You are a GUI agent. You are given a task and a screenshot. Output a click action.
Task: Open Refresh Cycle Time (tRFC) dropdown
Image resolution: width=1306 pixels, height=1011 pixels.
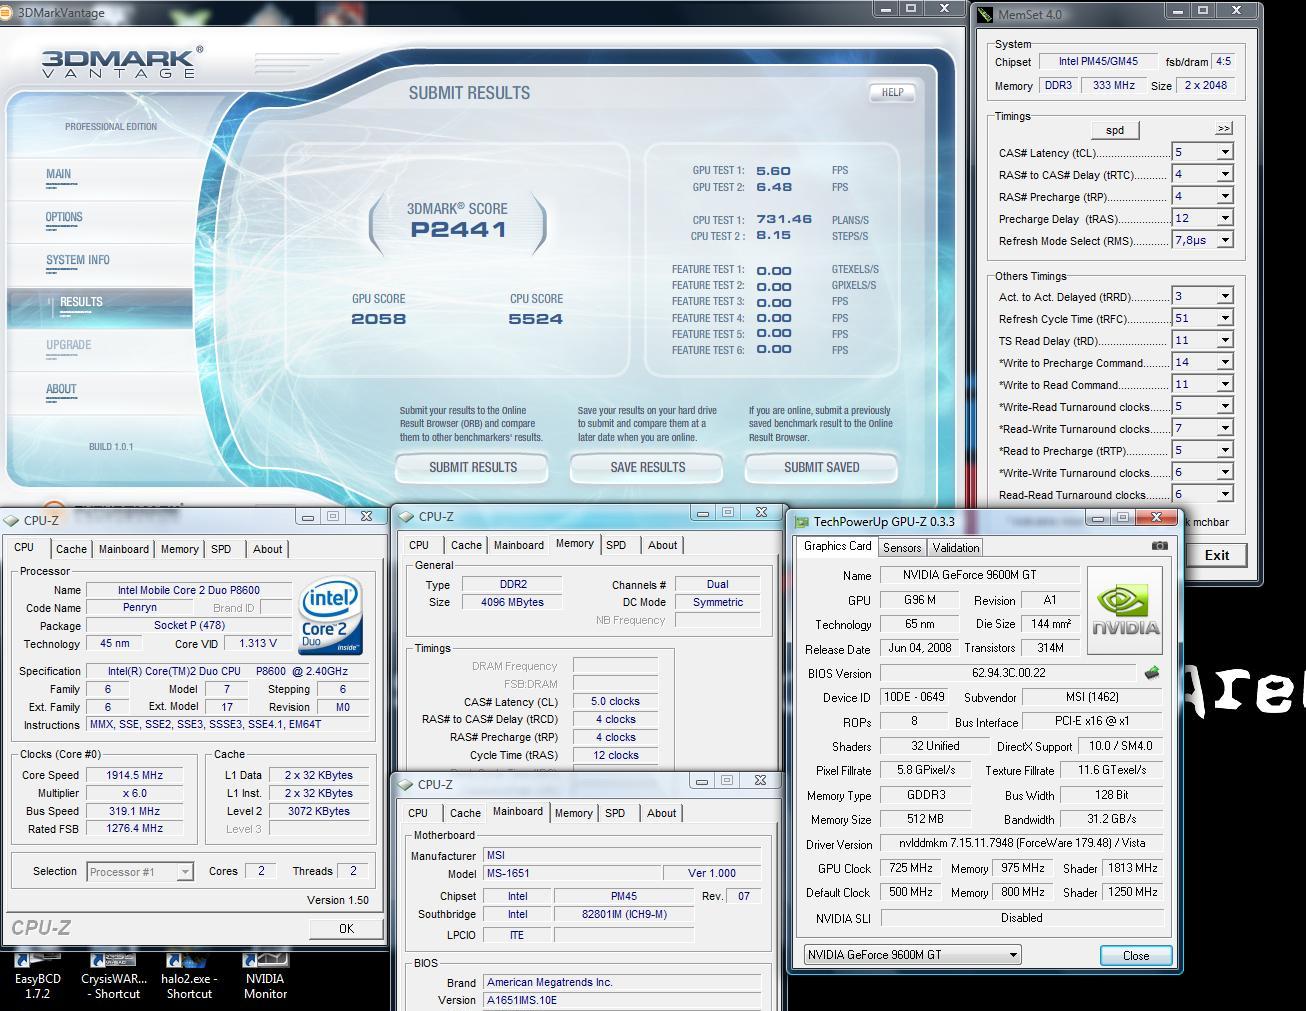point(1225,318)
